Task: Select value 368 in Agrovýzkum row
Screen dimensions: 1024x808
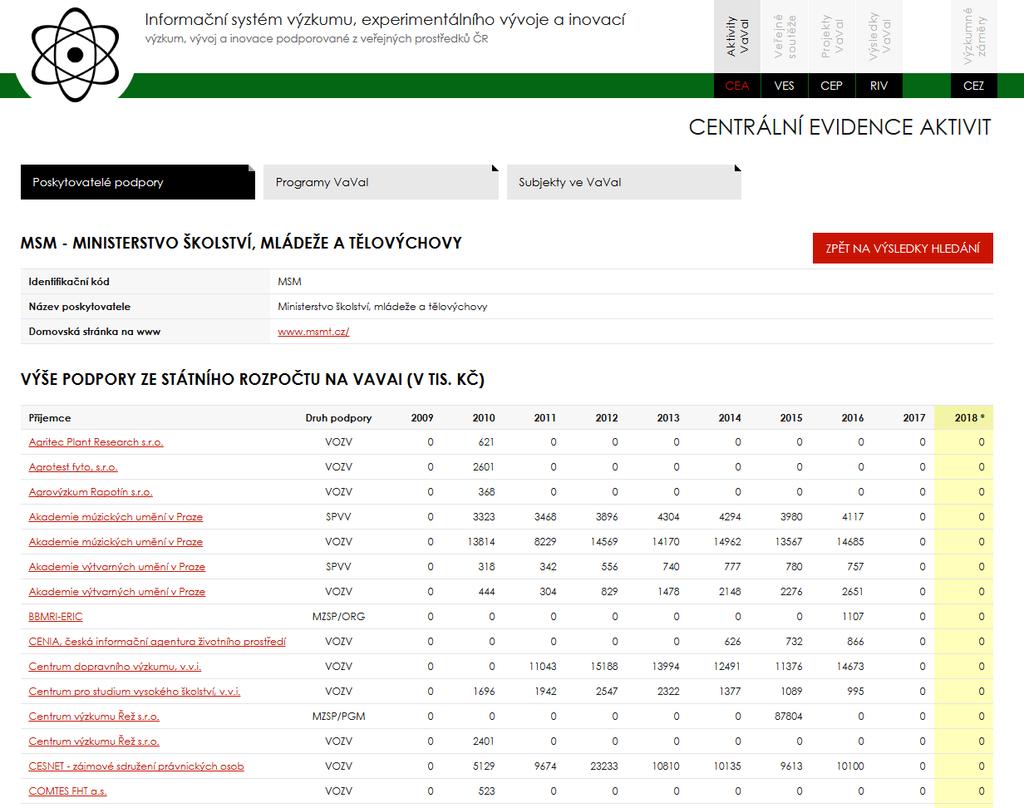Action: 486,492
